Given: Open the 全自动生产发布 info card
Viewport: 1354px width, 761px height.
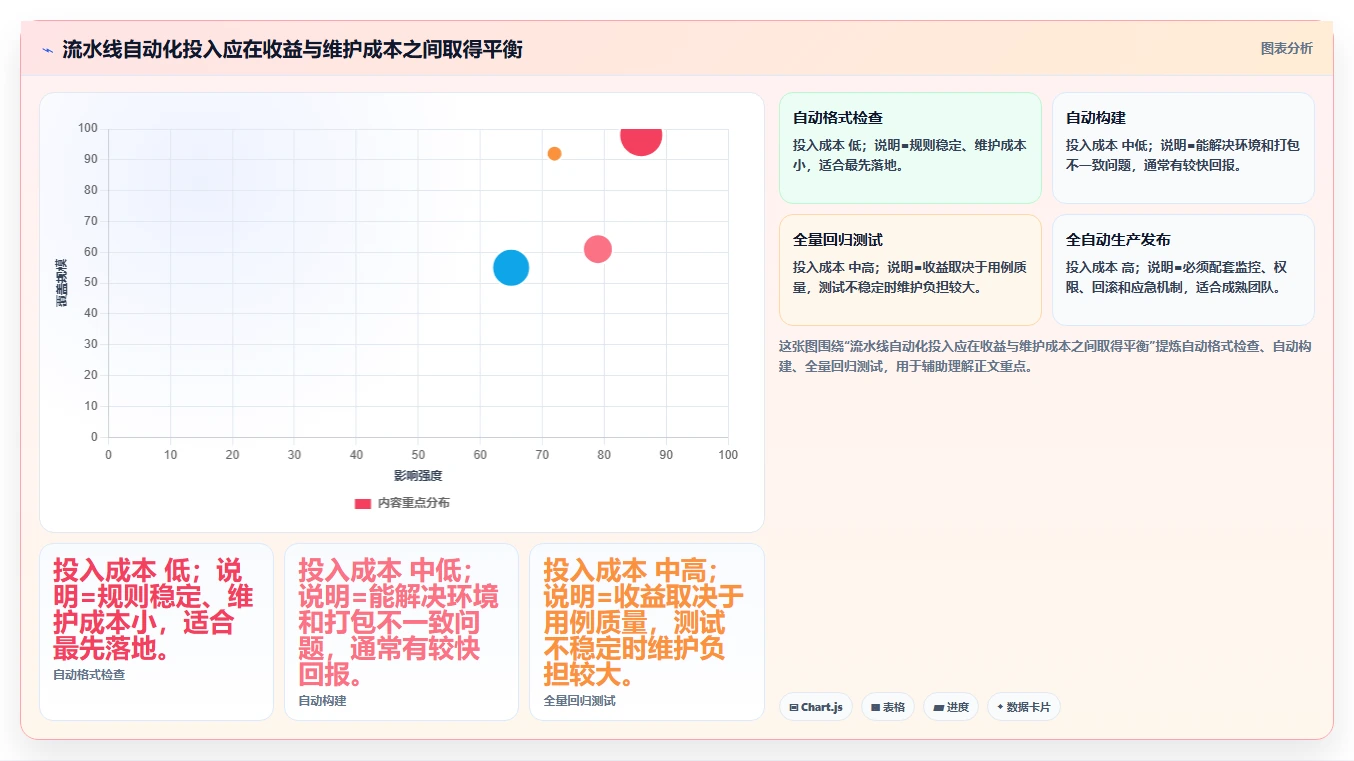Looking at the screenshot, I should [x=1183, y=270].
